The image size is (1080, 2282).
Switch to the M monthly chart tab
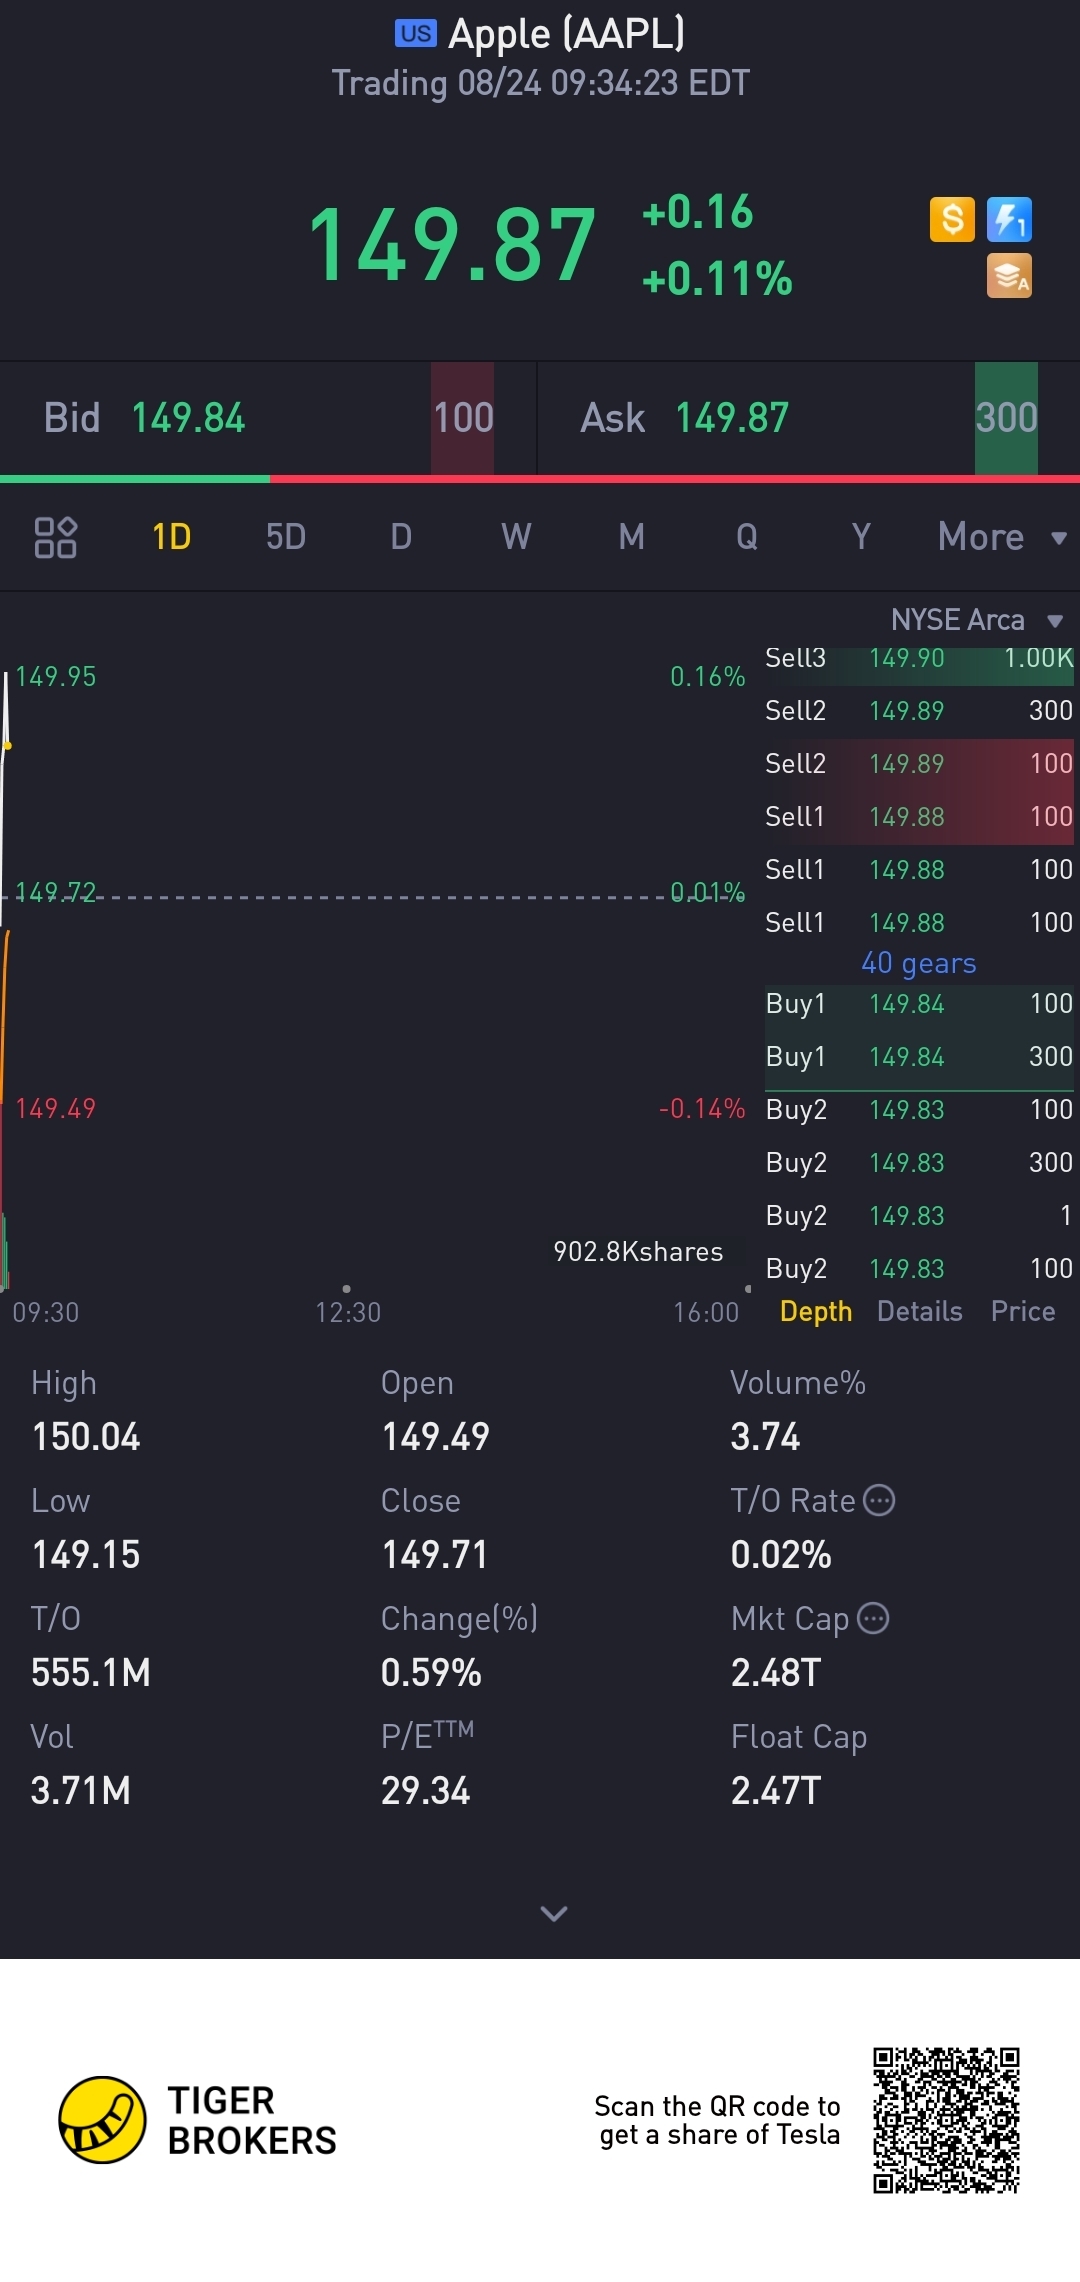[x=631, y=537]
